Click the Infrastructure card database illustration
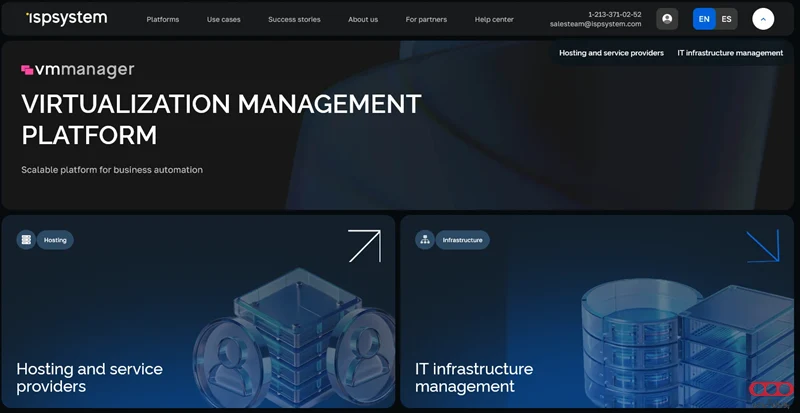Viewport: 800px width, 413px height. point(686,345)
